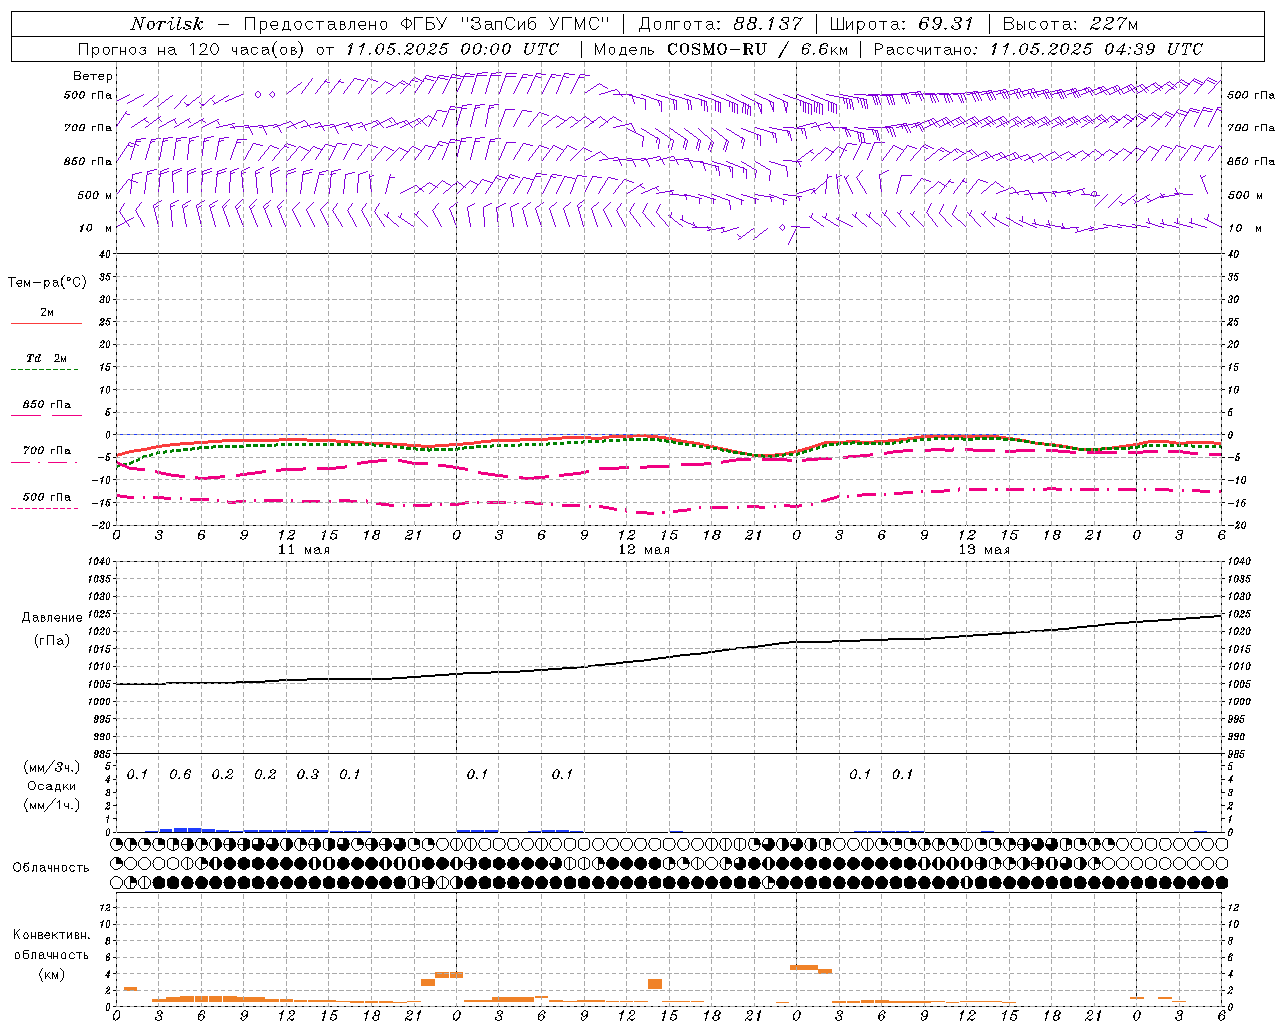The width and height of the screenshot is (1280, 1024).
Task: Click the forecast start '11.05.2025 00:00 UTC'
Action: 452,49
